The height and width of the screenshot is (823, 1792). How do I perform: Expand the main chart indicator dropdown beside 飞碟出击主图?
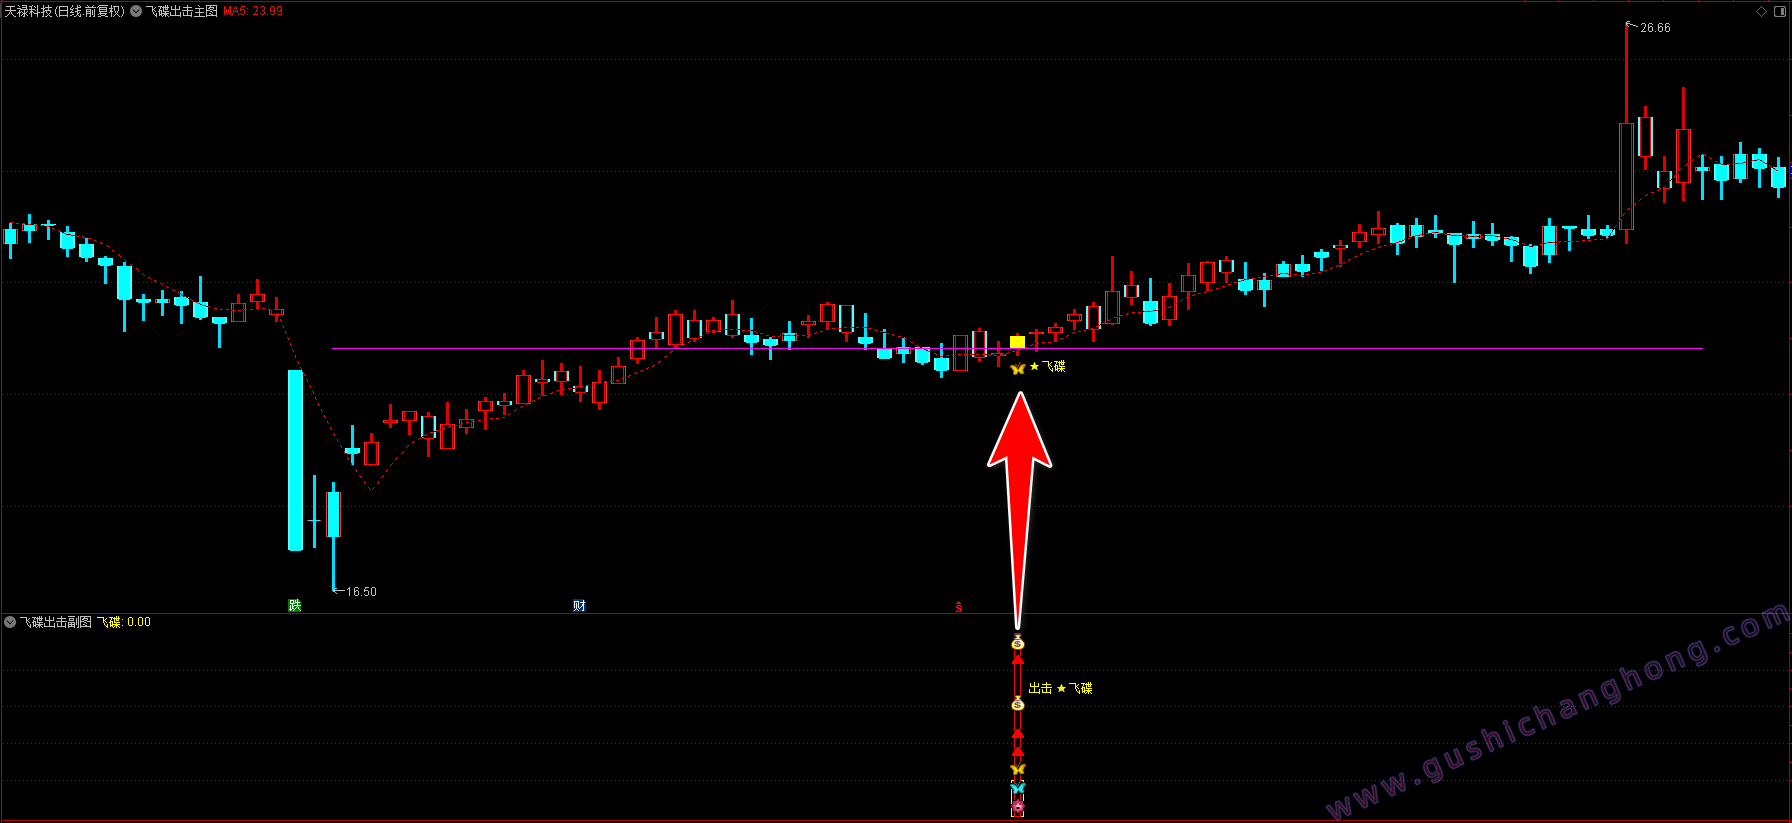point(136,11)
